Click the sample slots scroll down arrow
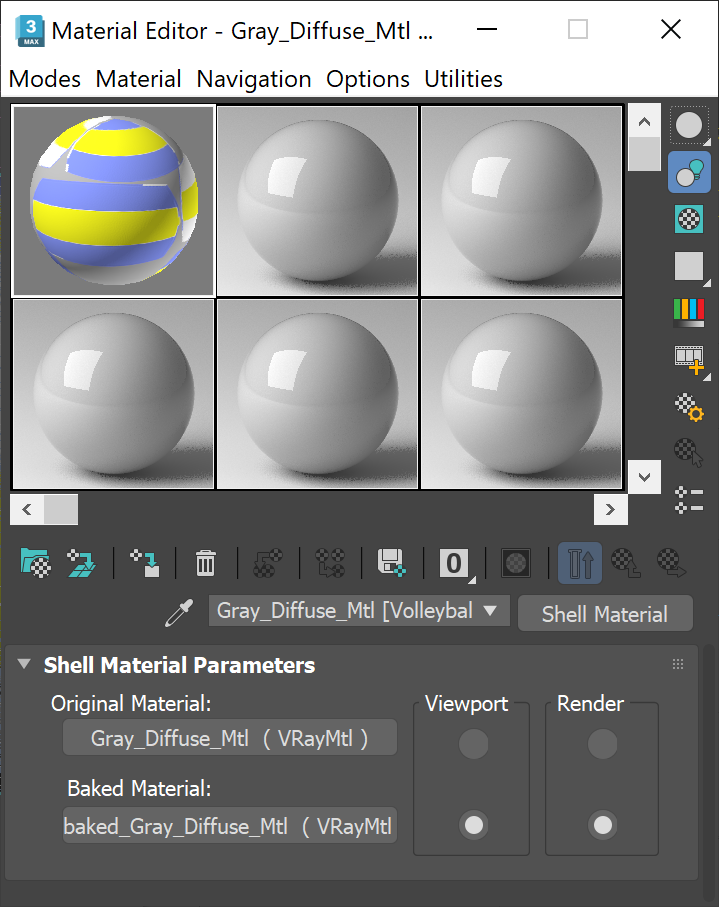Viewport: 719px width, 907px height. point(644,477)
